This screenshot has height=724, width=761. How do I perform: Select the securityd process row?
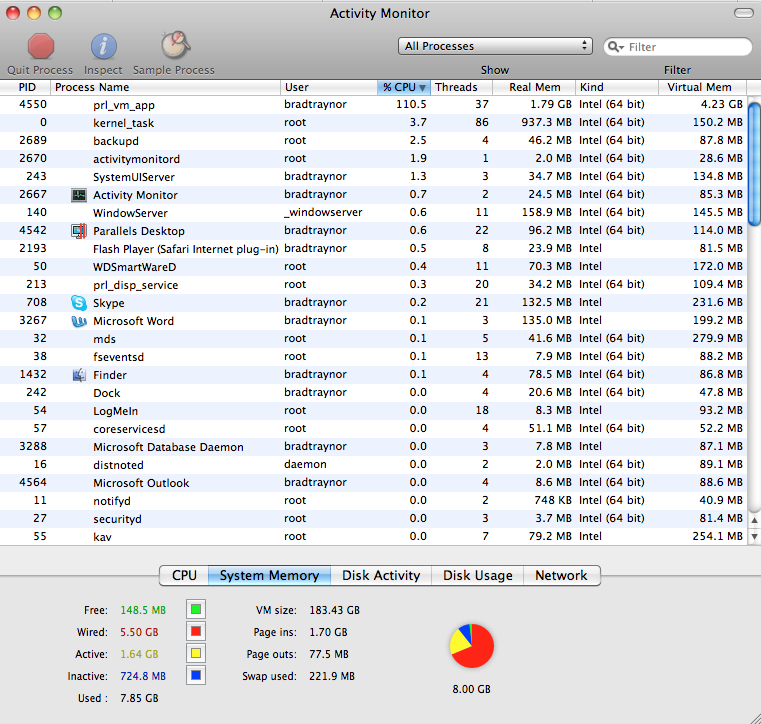click(373, 518)
